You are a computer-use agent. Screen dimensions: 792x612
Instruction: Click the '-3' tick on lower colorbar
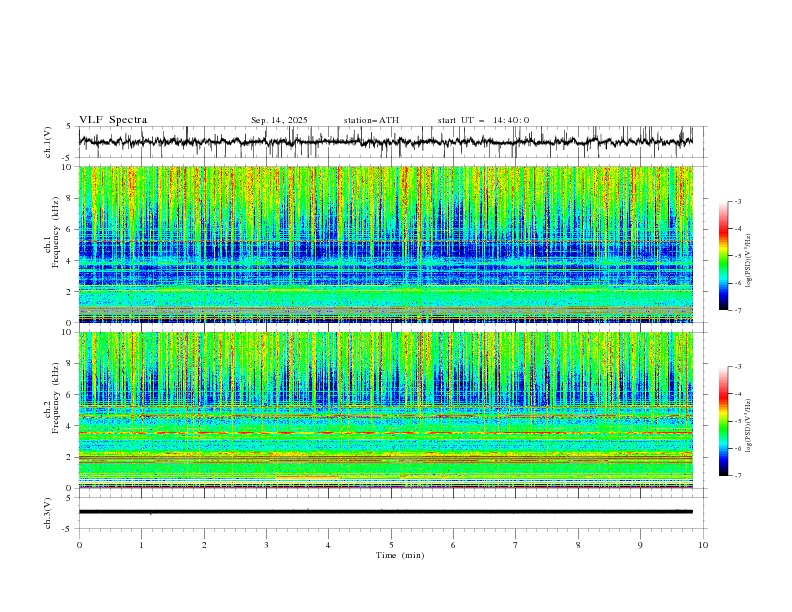pos(738,367)
